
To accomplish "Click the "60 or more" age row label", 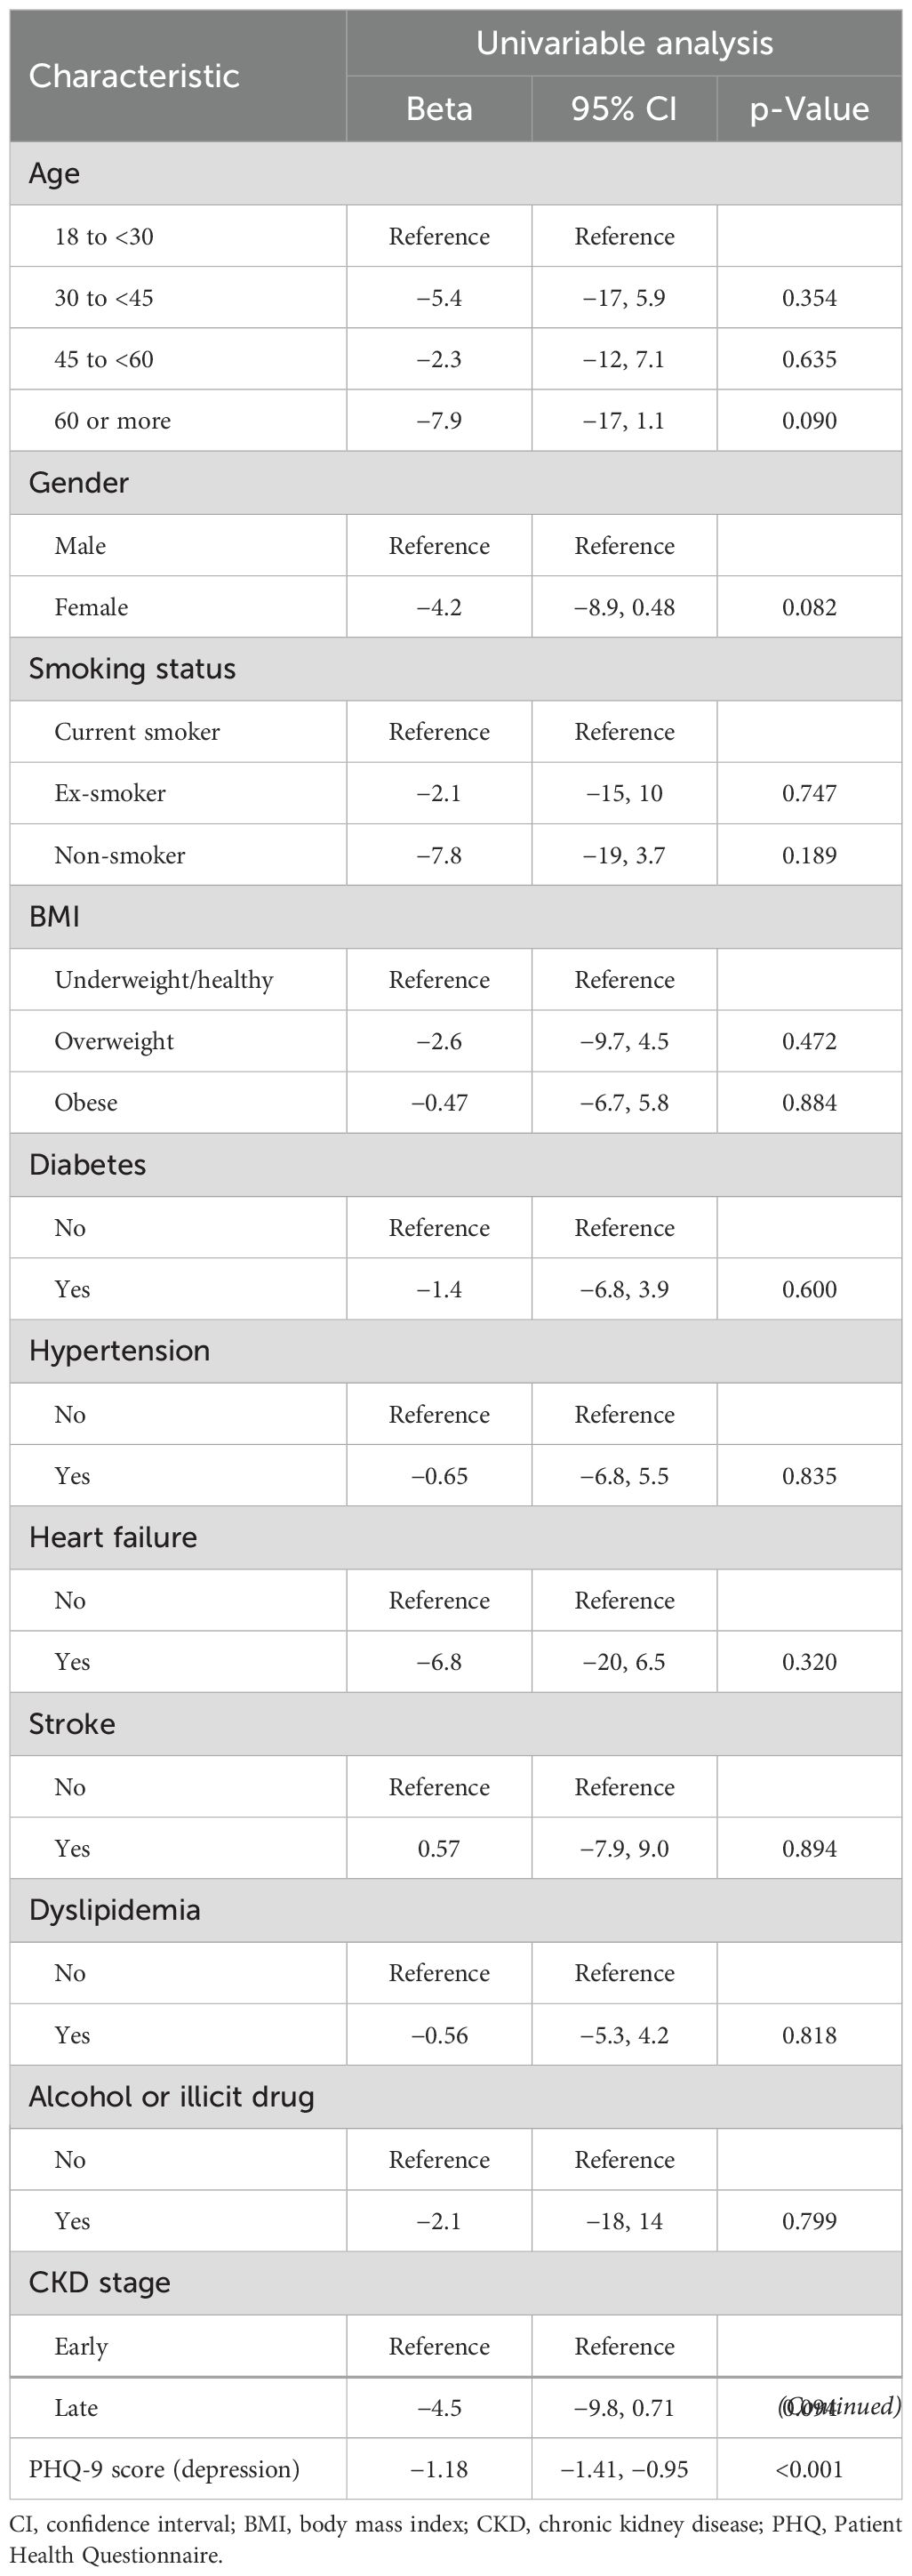I will pos(112,421).
